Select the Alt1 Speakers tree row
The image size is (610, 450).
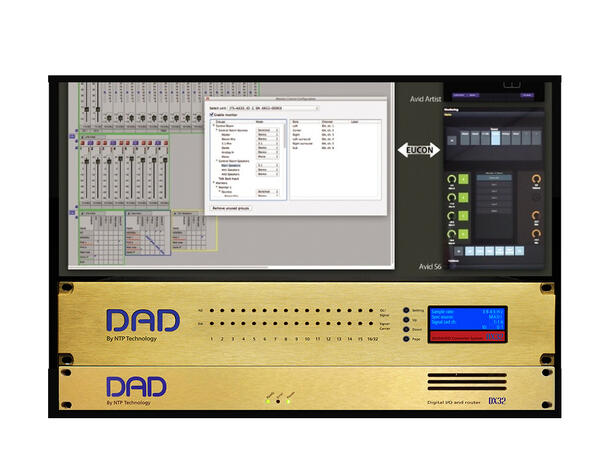coord(231,170)
